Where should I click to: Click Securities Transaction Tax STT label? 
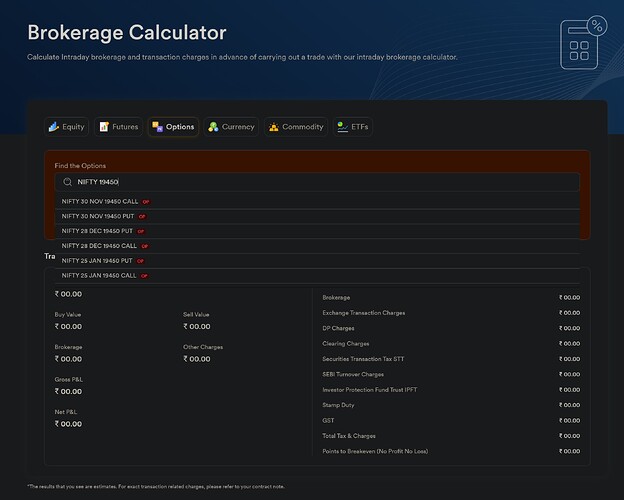point(363,359)
